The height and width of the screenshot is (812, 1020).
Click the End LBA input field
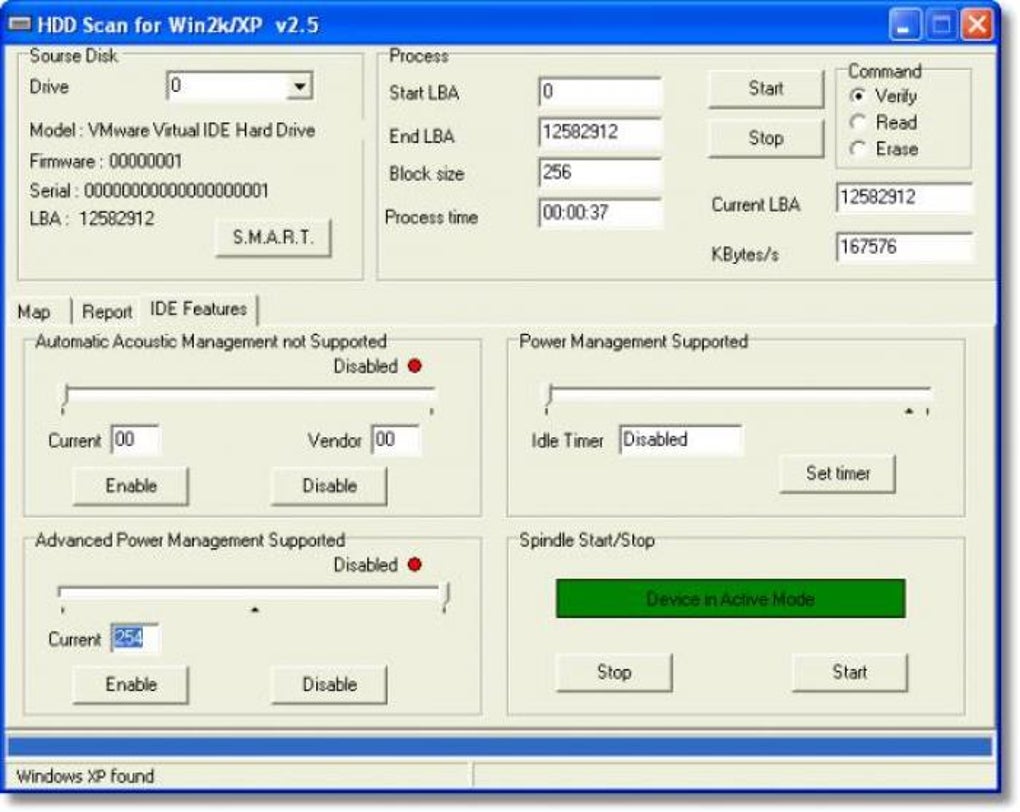click(600, 132)
